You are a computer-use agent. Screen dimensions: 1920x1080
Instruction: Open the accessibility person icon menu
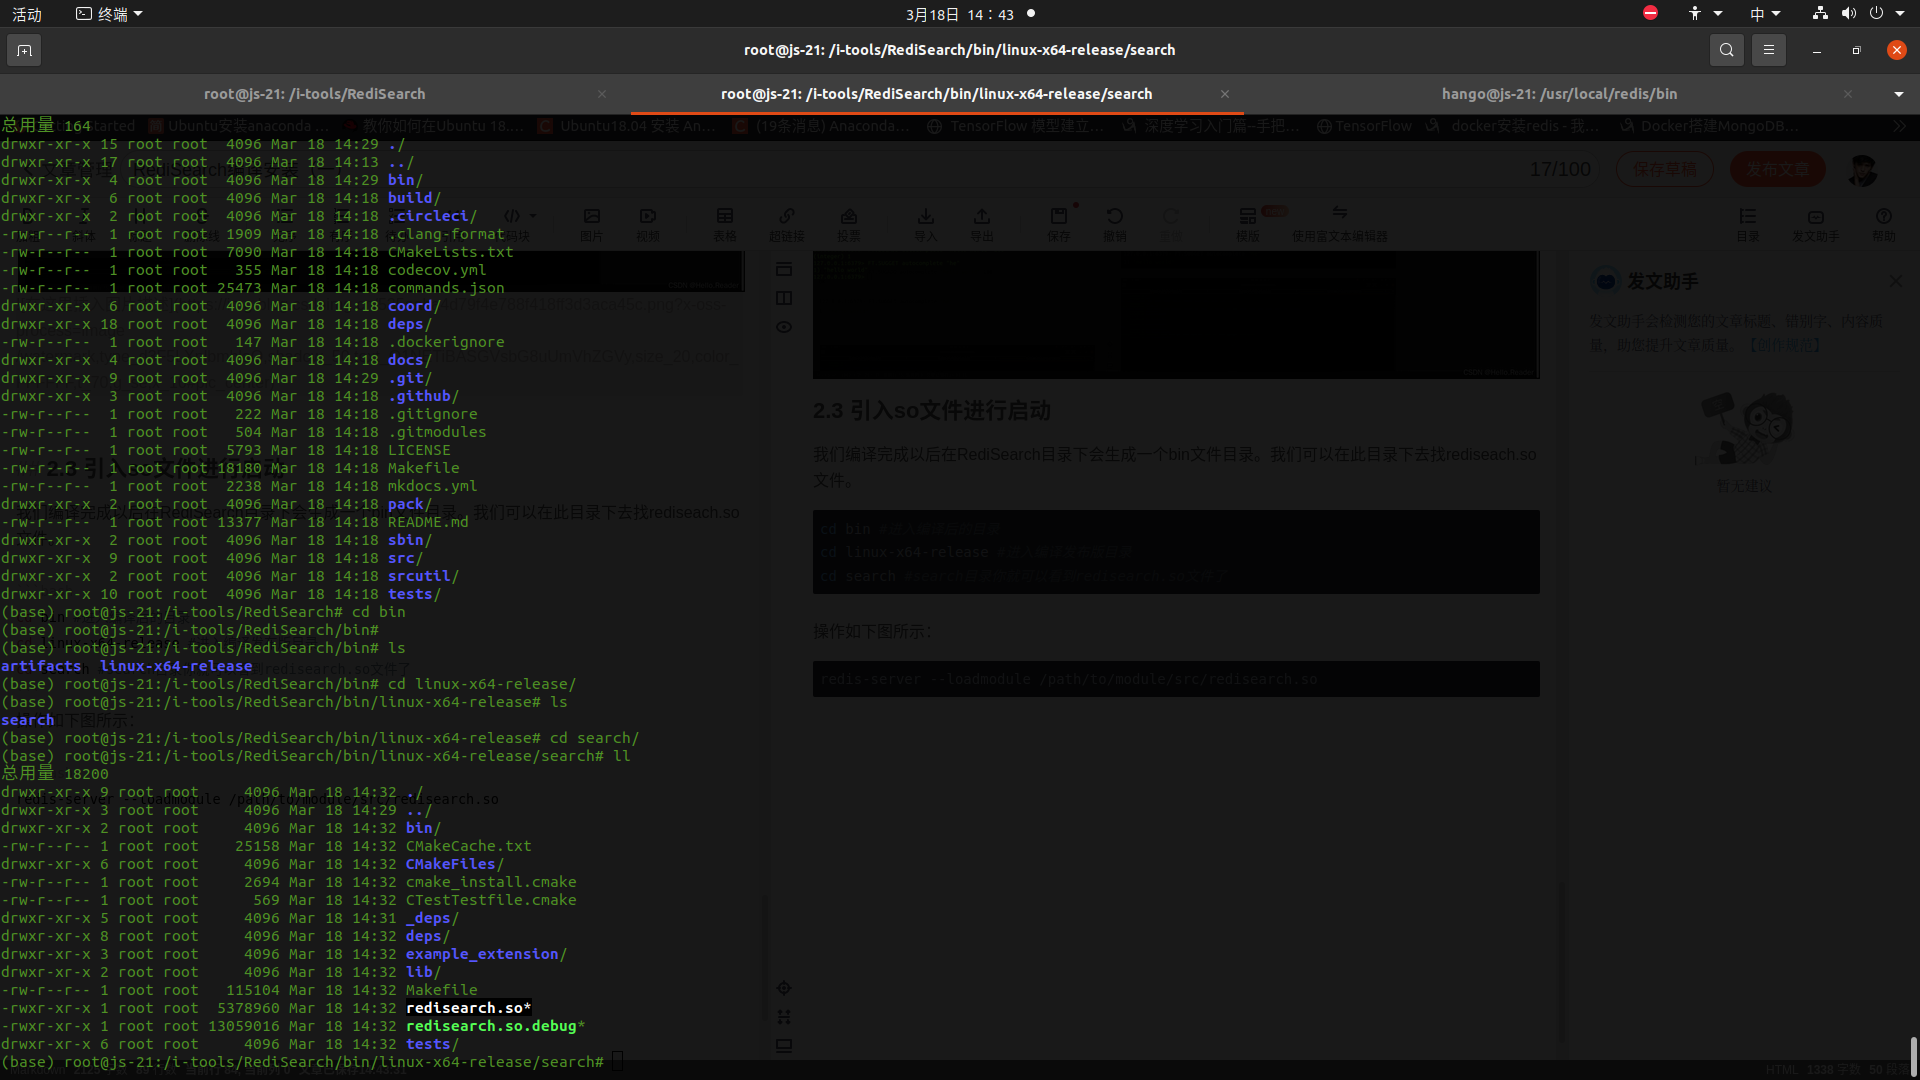(1695, 14)
